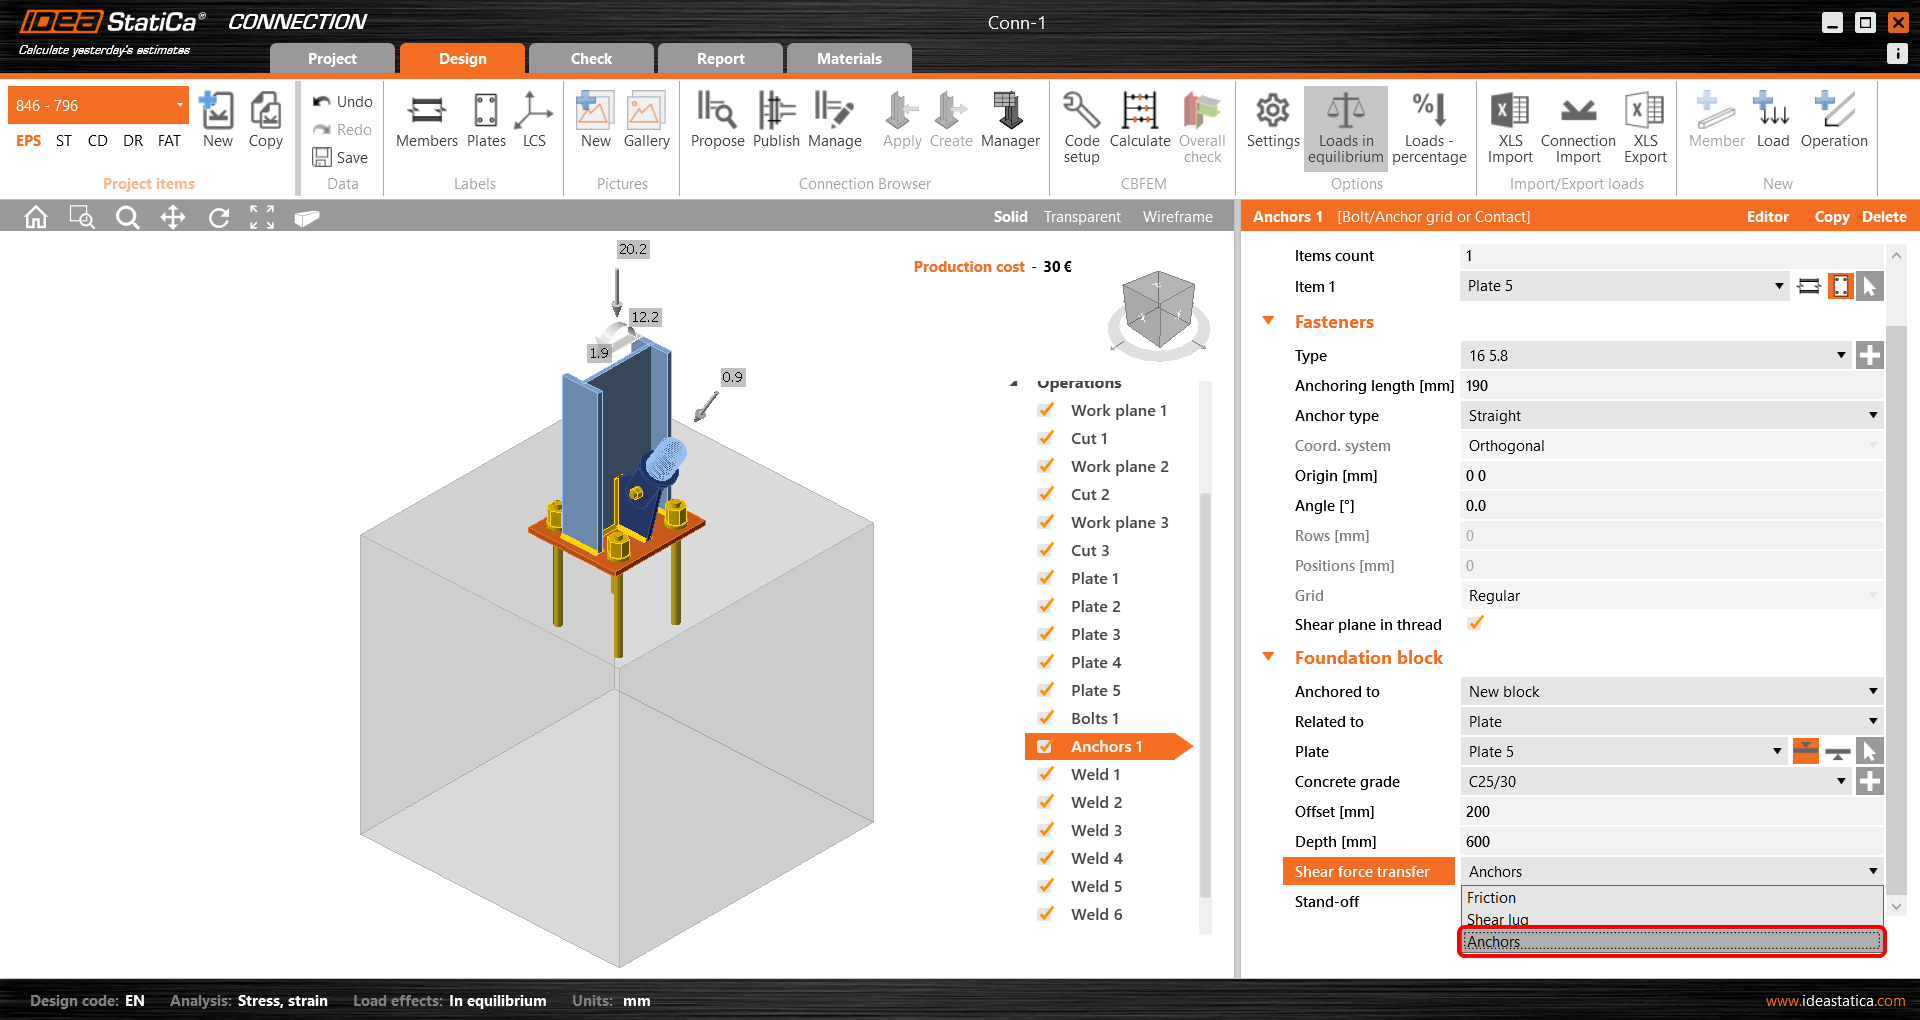Screen dimensions: 1920x1020
Task: Add new fastener type with plus icon
Action: coord(1869,355)
